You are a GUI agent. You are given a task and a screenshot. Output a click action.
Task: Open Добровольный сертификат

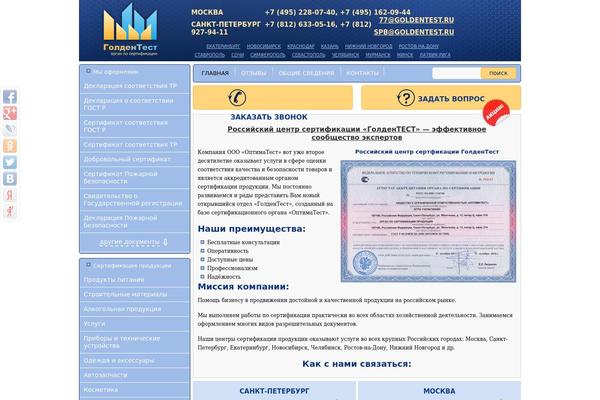pos(134,159)
